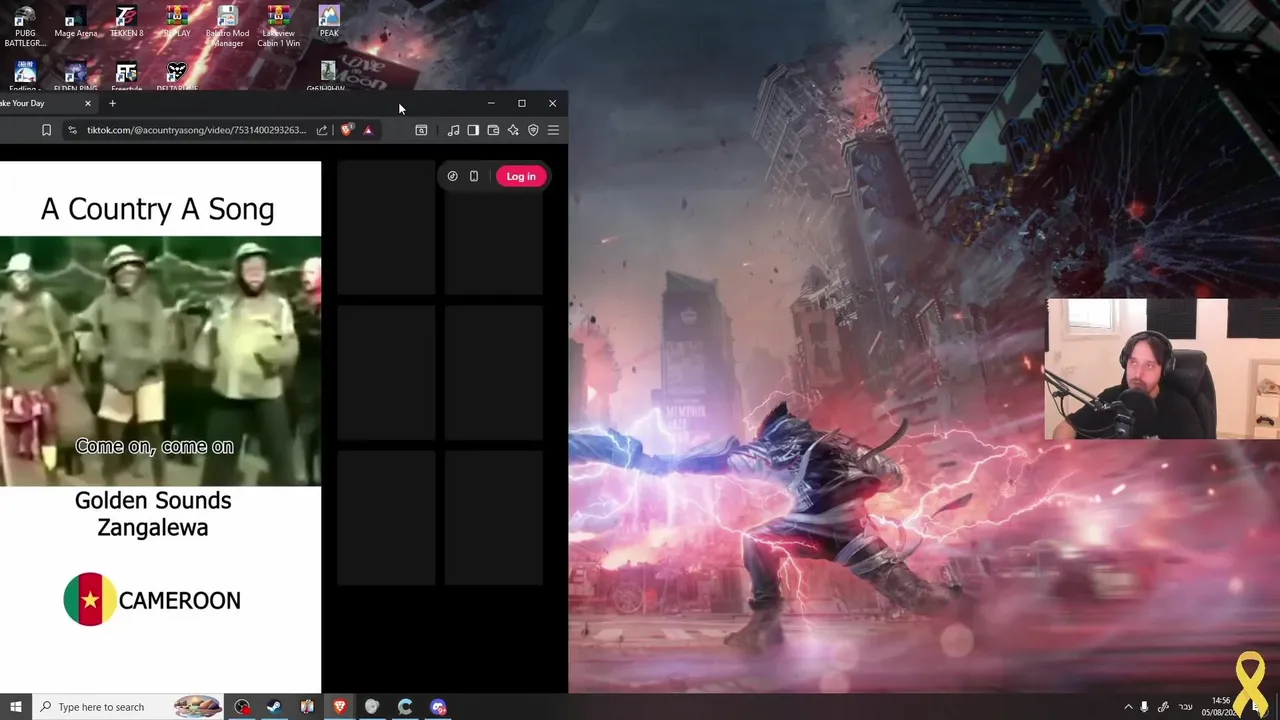
Task: Close the TikTok browser tab
Action: pos(88,103)
